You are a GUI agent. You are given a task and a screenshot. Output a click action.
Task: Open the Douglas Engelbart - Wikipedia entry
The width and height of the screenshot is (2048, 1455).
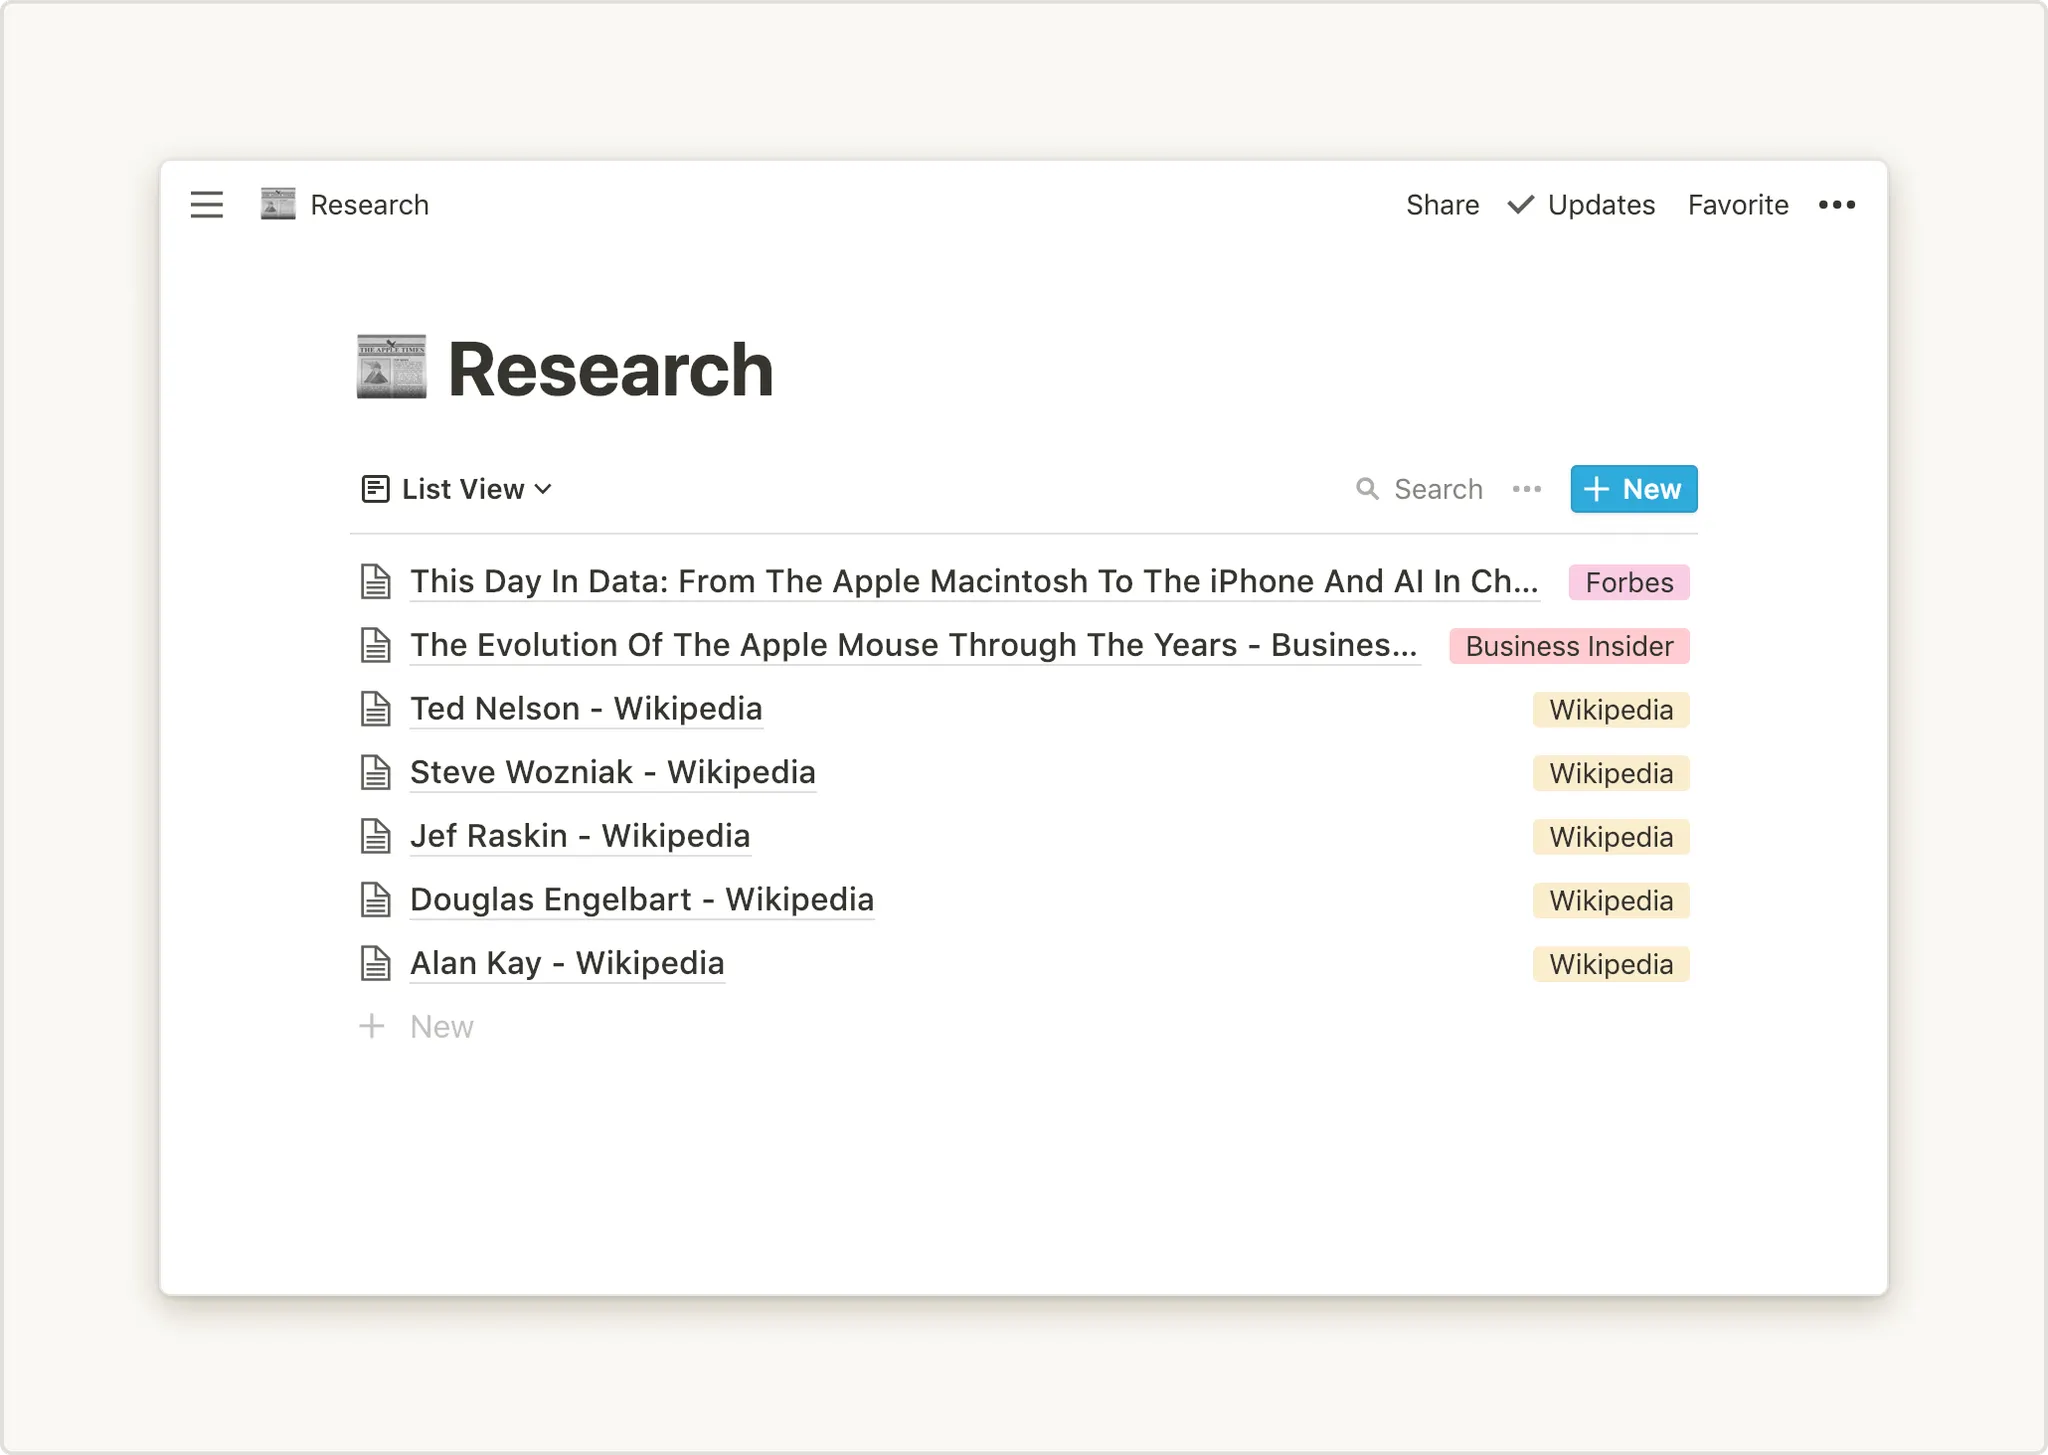tap(641, 899)
